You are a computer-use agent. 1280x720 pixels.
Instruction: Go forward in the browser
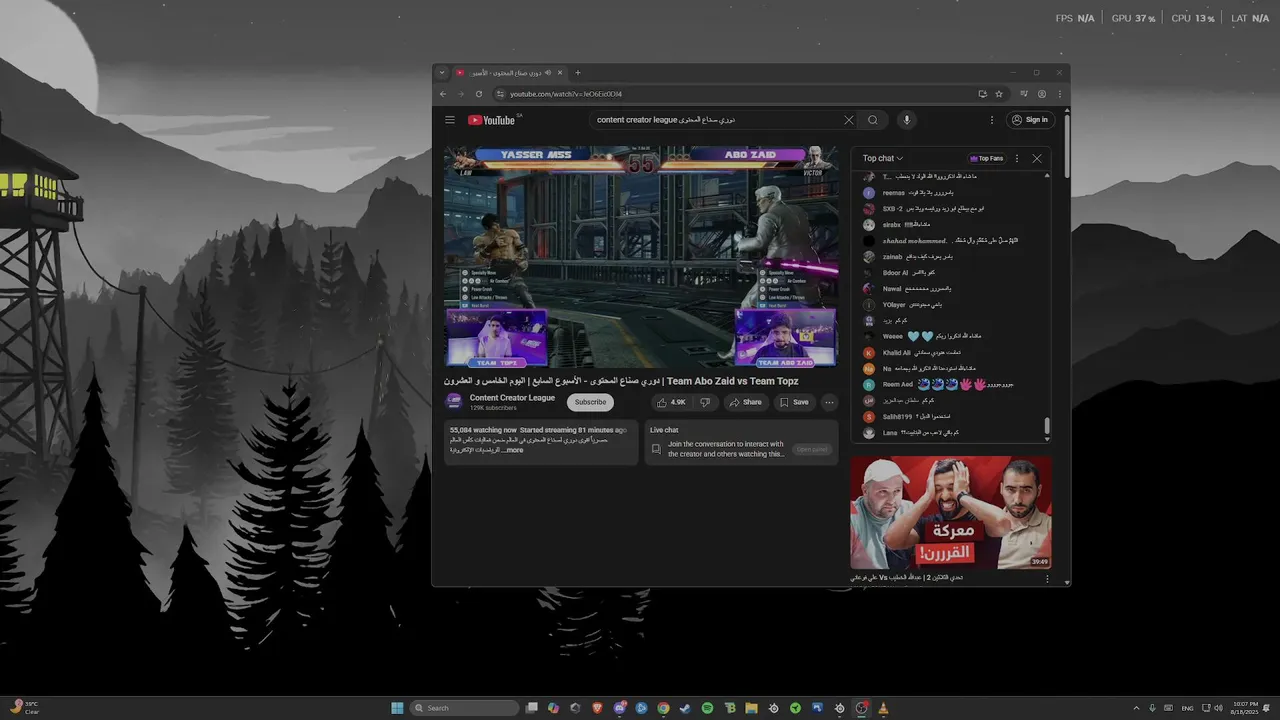coord(461,94)
